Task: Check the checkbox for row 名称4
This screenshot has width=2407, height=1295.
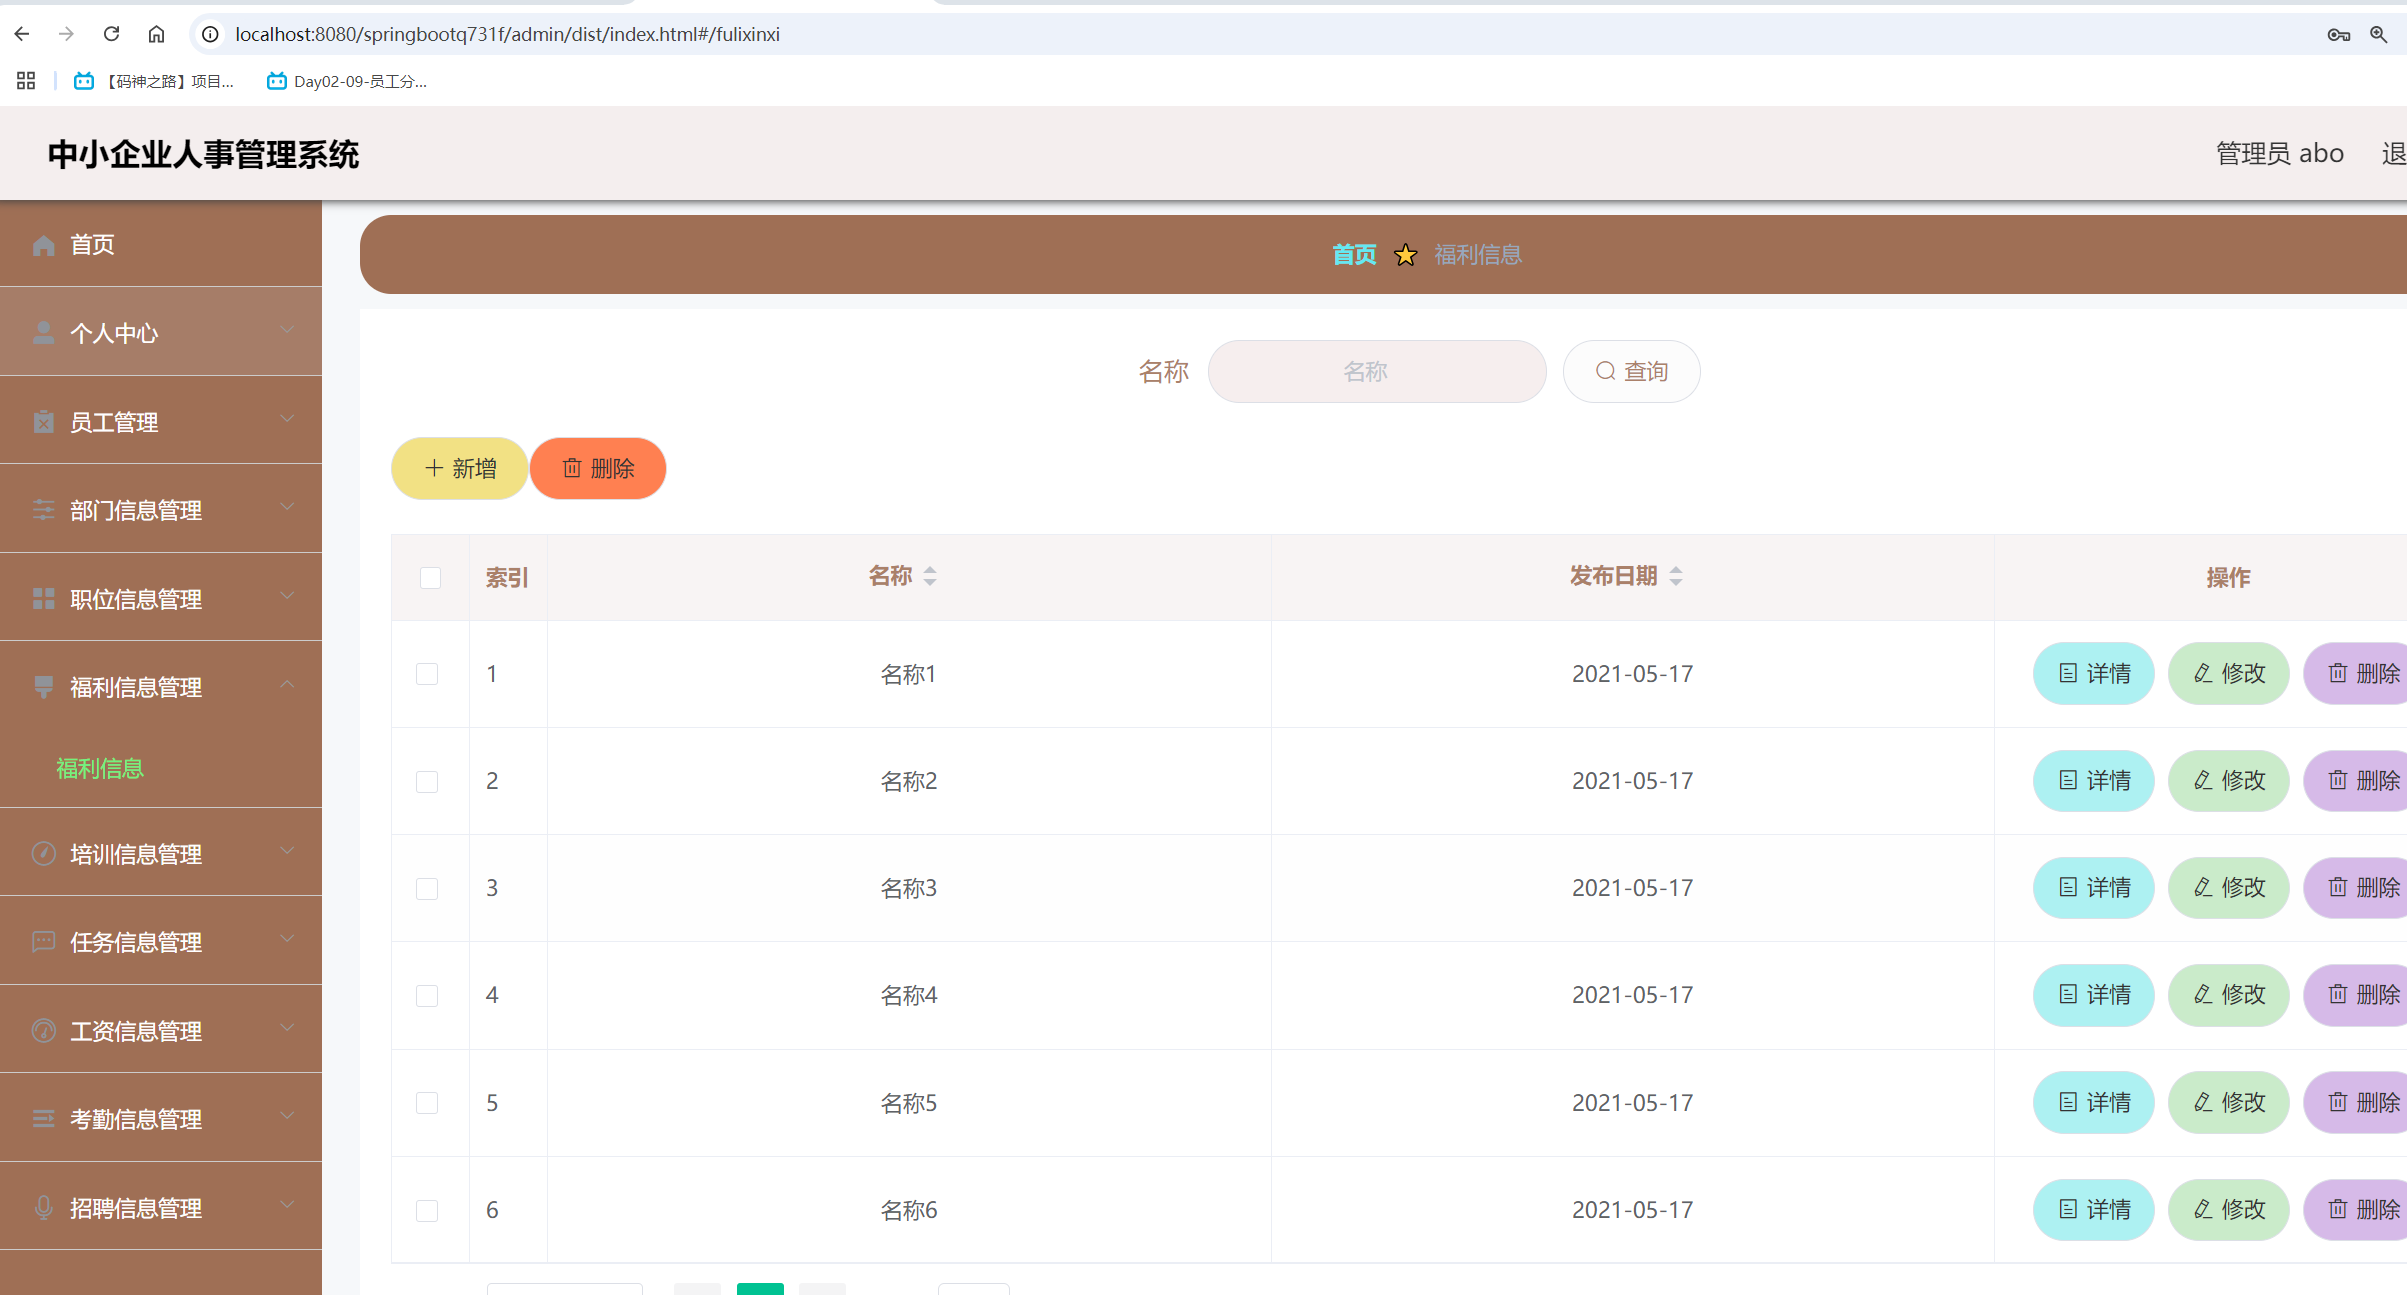Action: click(x=427, y=996)
